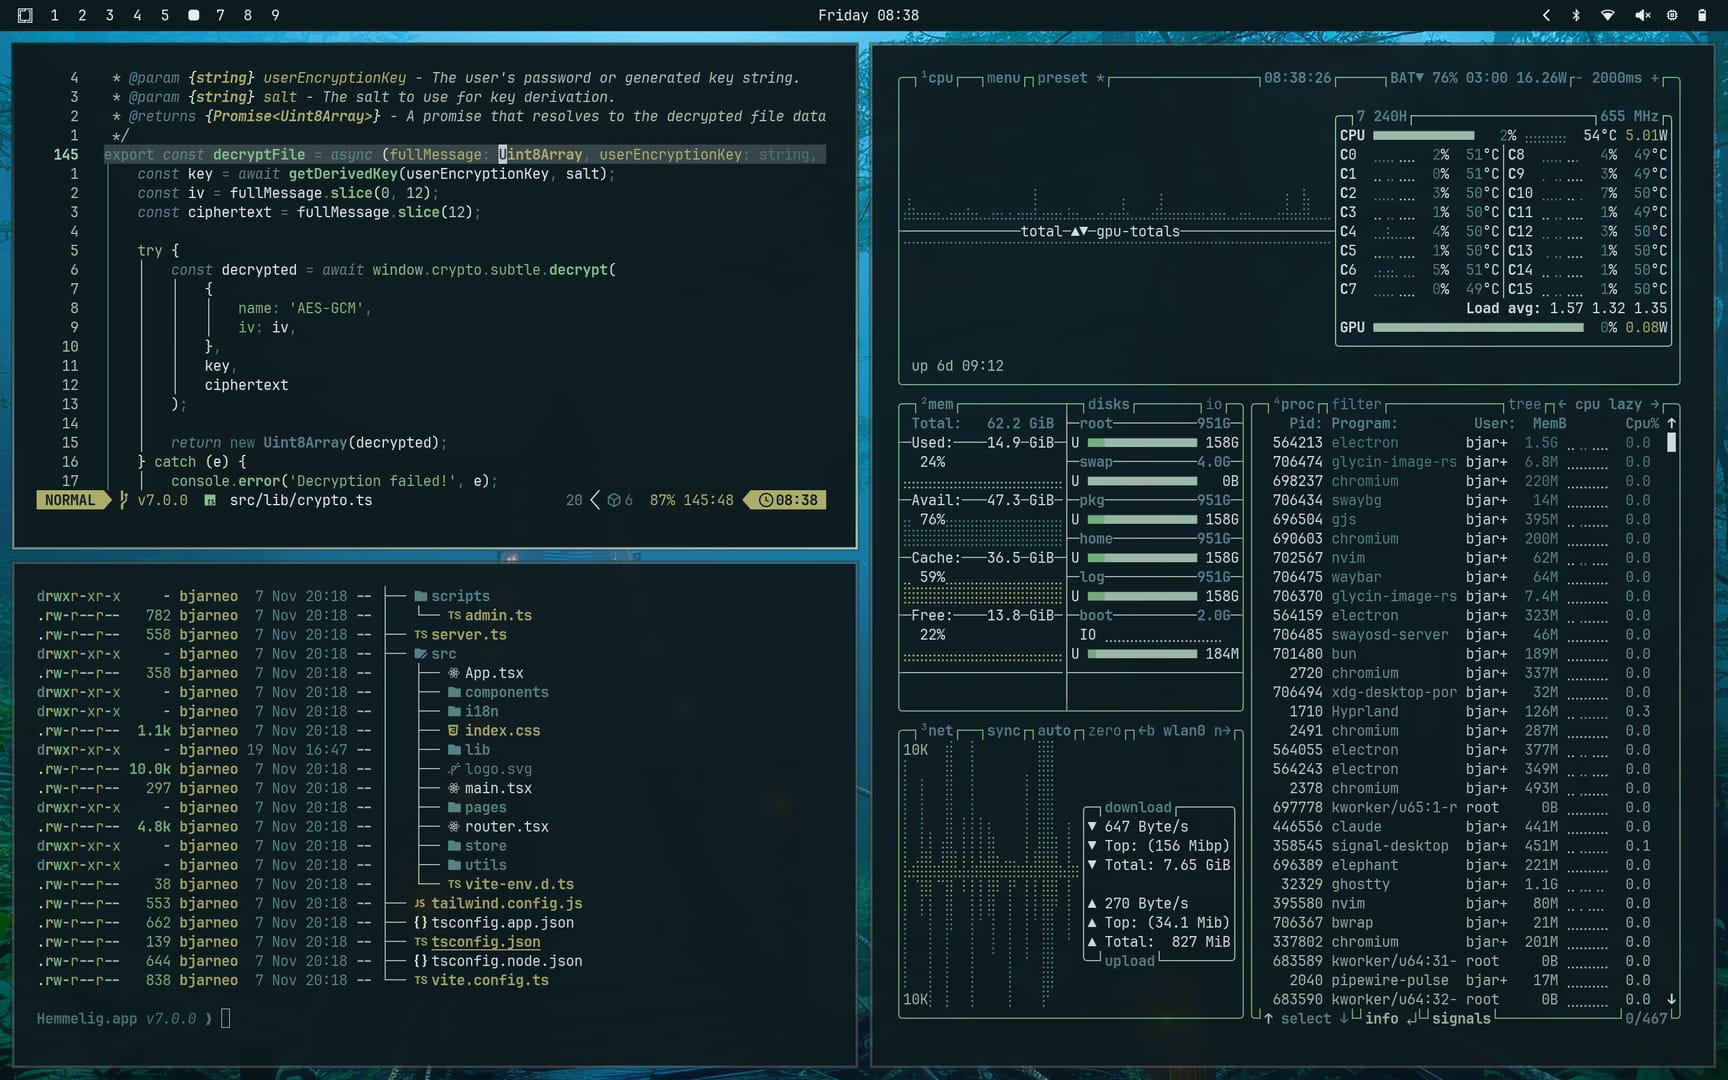Click the Bluetooth icon in the top bar

click(x=1576, y=15)
